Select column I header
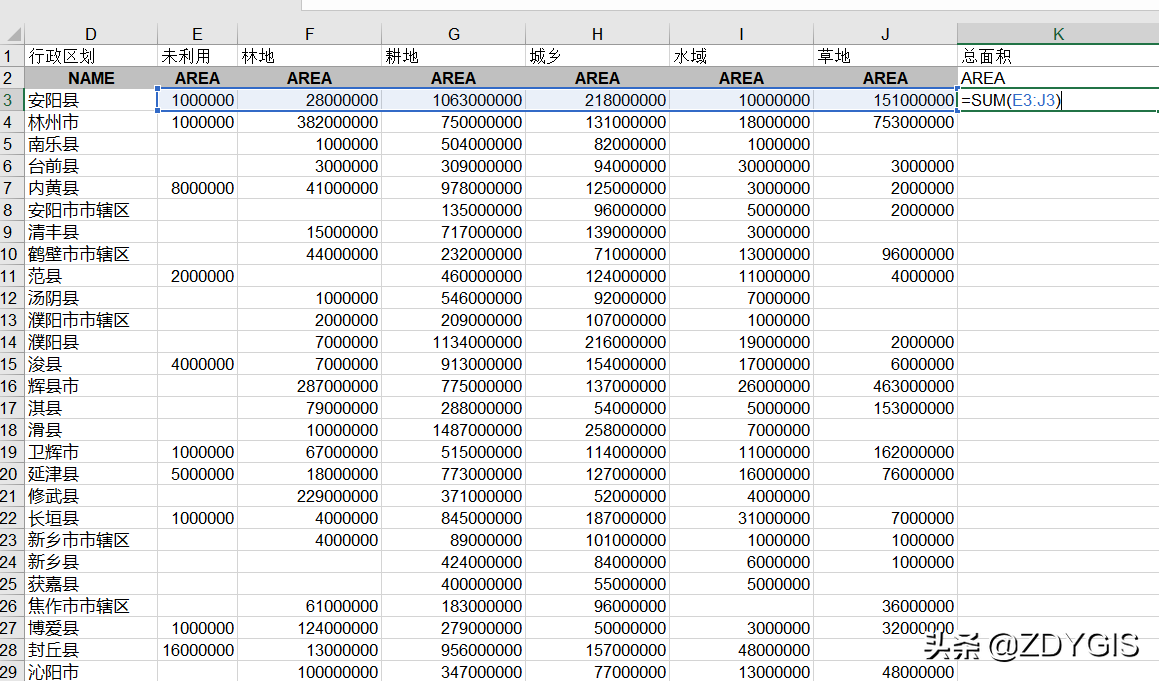 (x=741, y=34)
